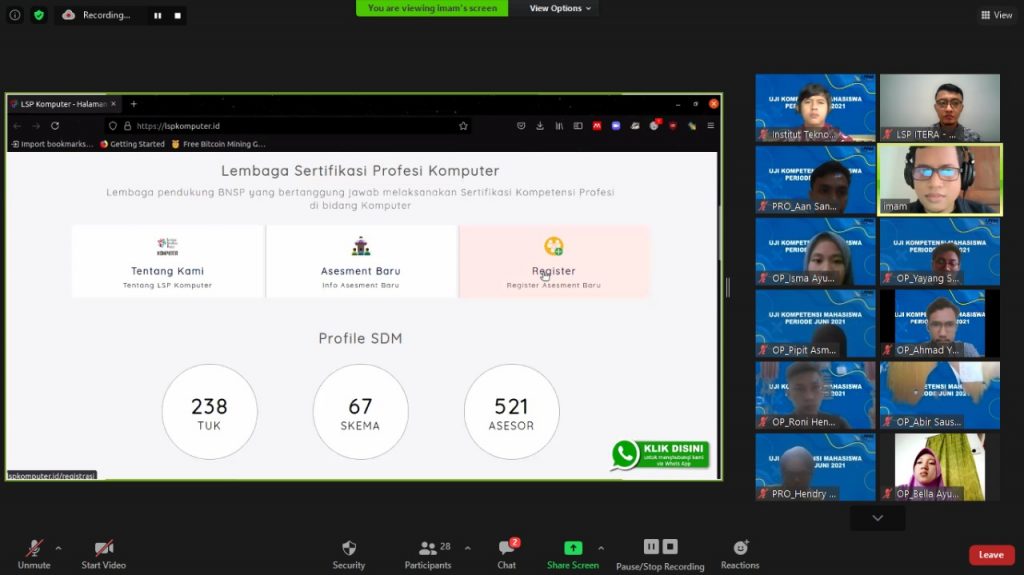The height and width of the screenshot is (575, 1024).
Task: Click Import bookmarks in bookmarks bar
Action: point(52,144)
